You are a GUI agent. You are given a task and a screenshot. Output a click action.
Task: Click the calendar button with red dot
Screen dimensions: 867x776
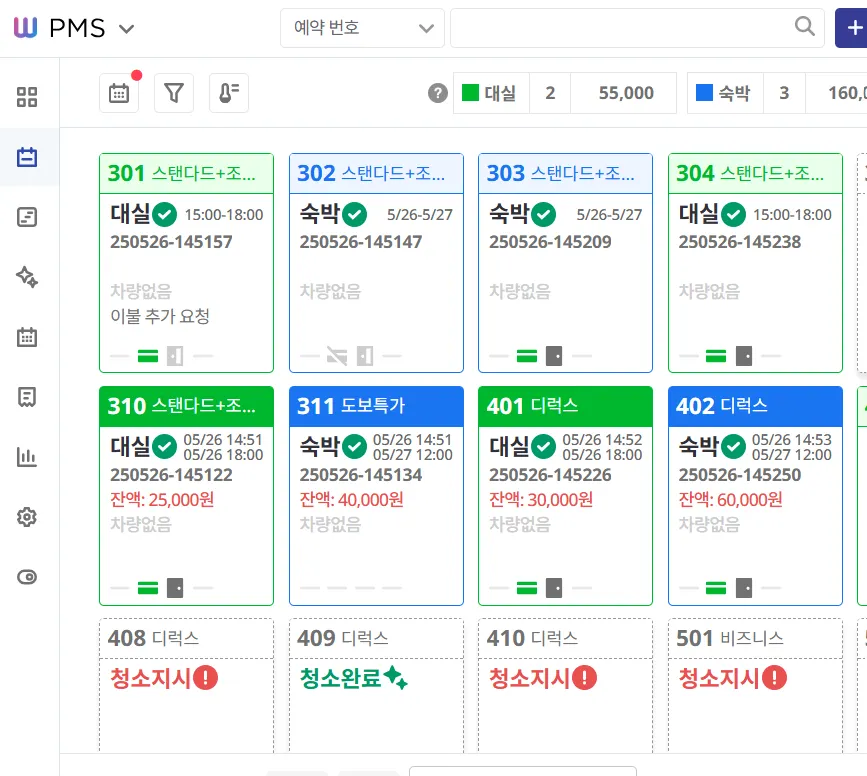(119, 93)
